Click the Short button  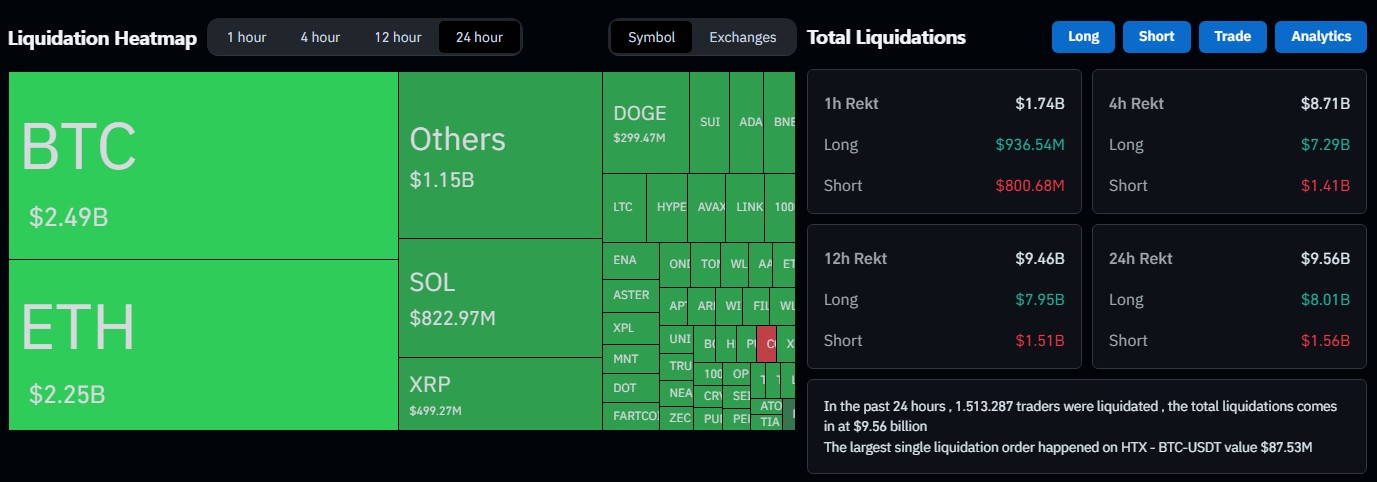tap(1156, 37)
